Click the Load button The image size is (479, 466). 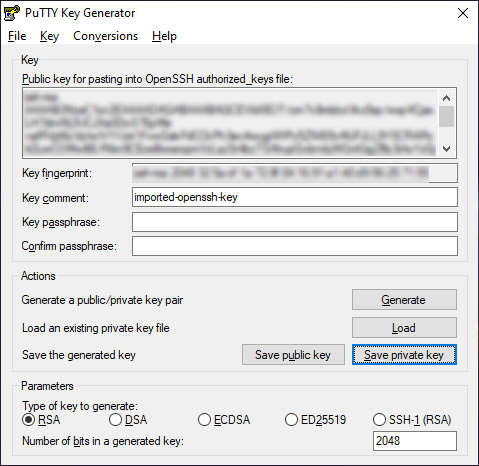[x=404, y=328]
